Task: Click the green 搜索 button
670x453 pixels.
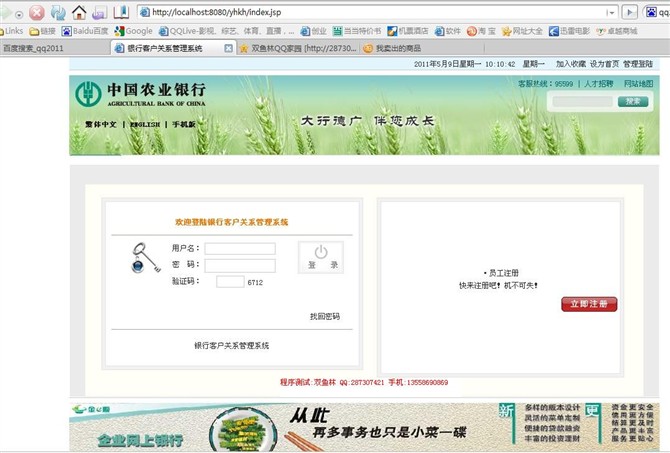Action: coord(633,101)
